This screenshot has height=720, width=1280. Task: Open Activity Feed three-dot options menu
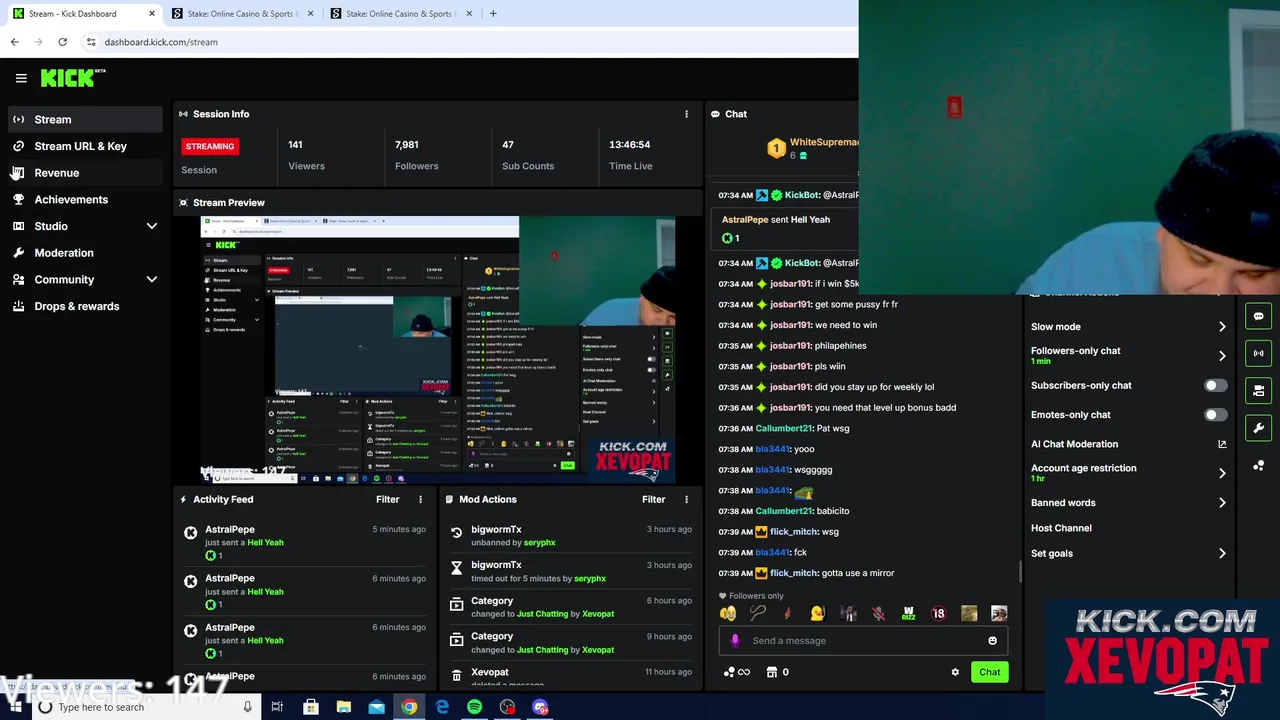point(420,499)
